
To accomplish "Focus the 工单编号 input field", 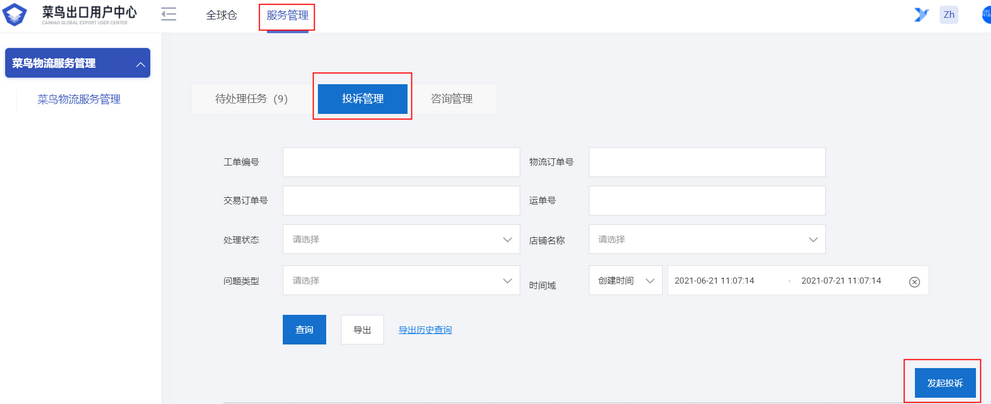I will click(401, 162).
